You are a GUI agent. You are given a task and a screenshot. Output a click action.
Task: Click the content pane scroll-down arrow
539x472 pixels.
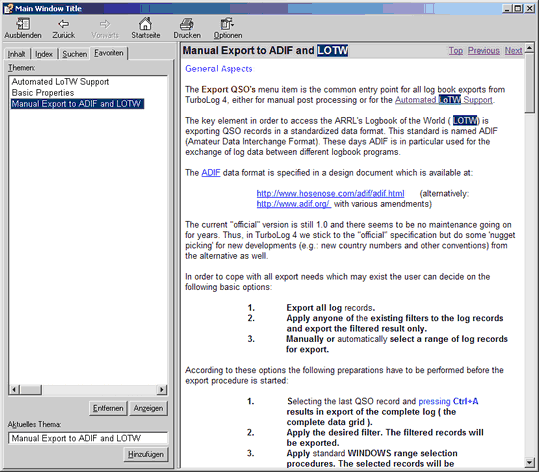[530, 463]
